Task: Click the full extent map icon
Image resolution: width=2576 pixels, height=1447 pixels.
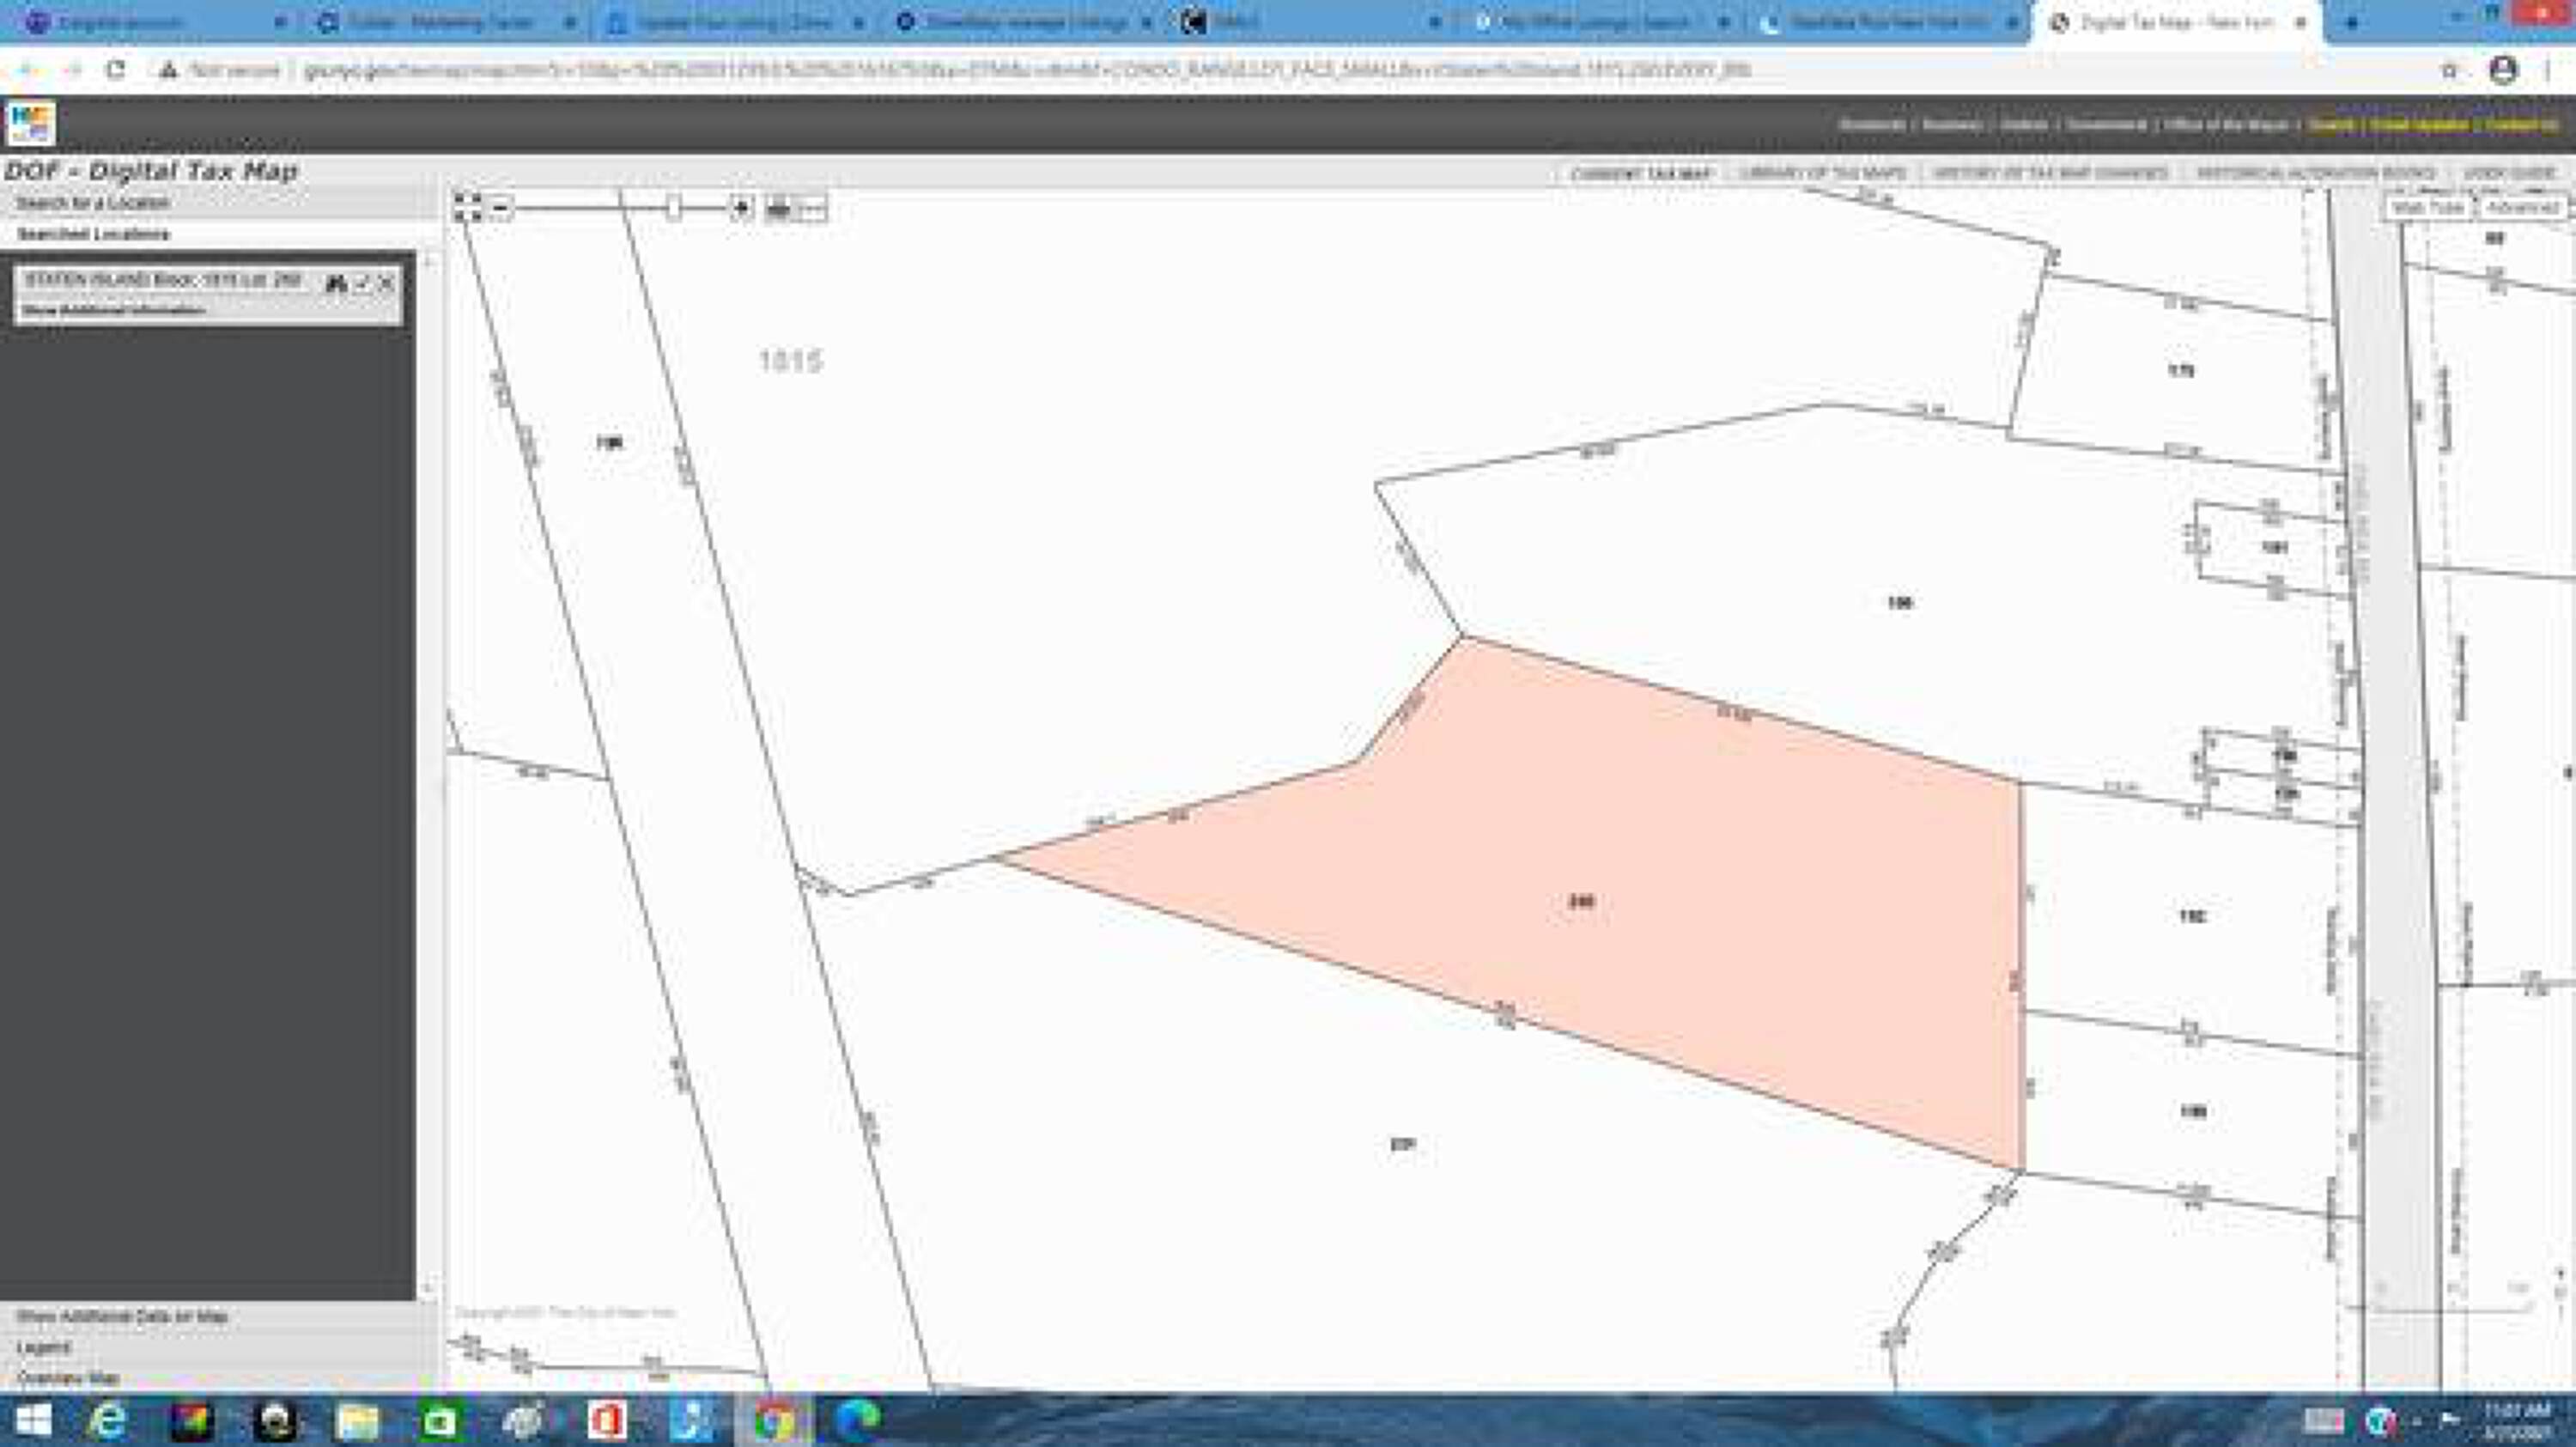Action: [467, 207]
